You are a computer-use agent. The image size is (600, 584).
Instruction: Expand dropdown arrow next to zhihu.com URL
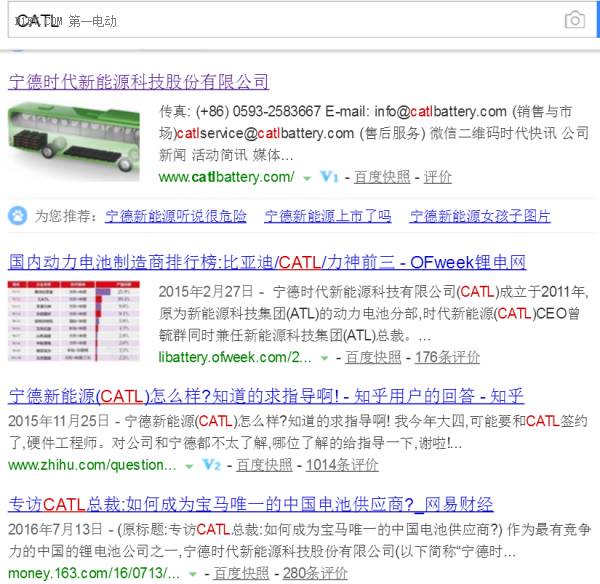pos(189,466)
